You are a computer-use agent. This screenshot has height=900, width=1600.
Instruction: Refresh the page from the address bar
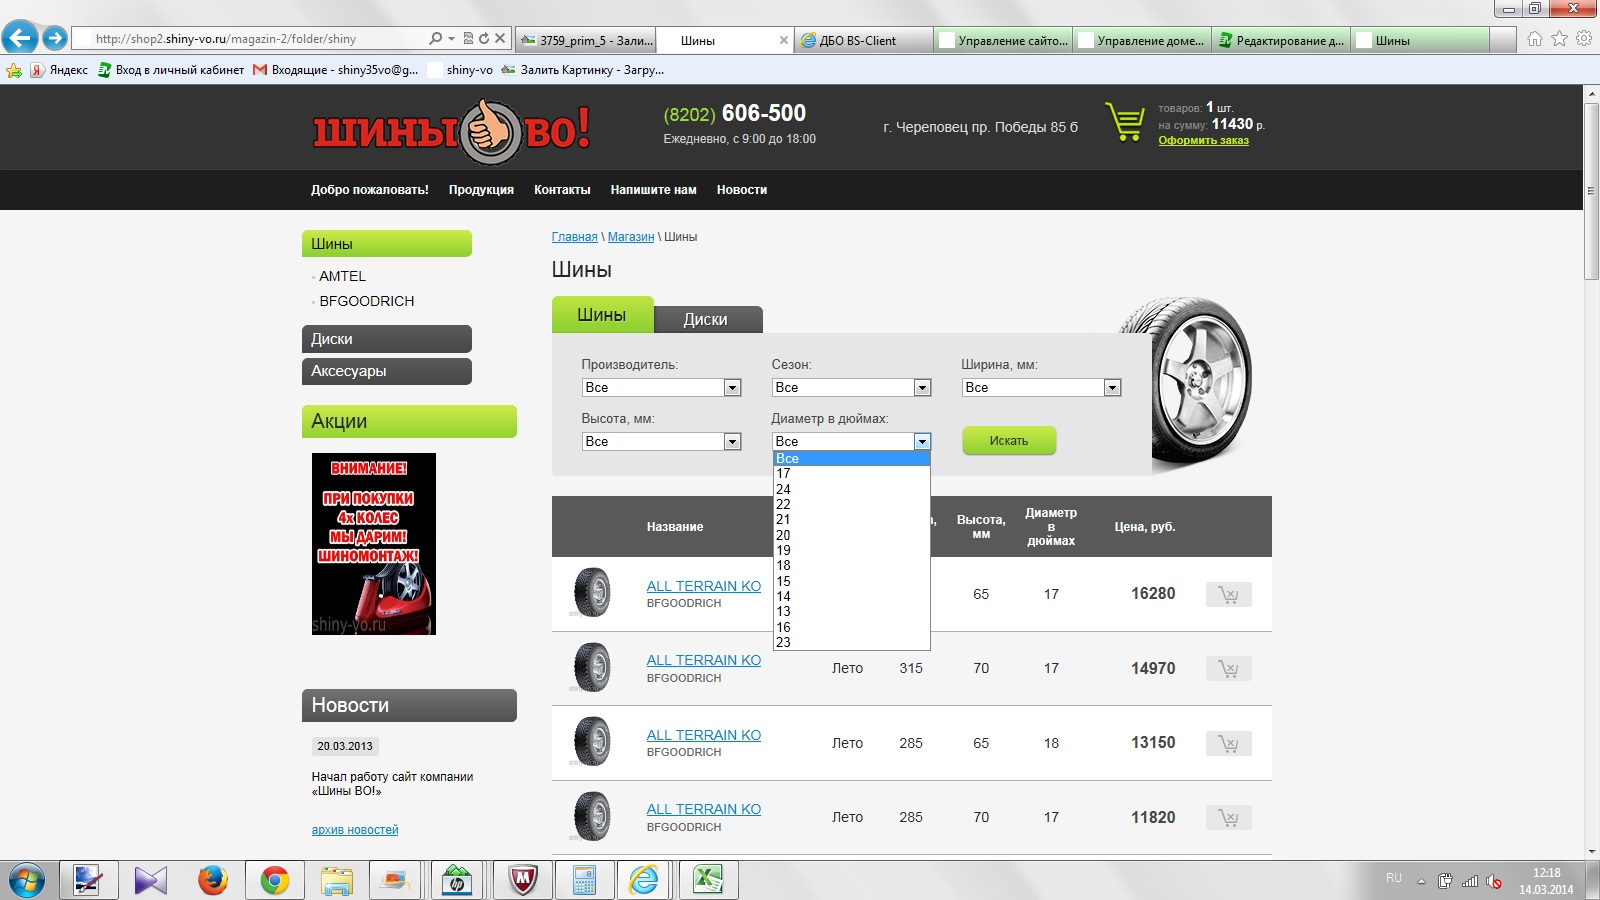484,39
